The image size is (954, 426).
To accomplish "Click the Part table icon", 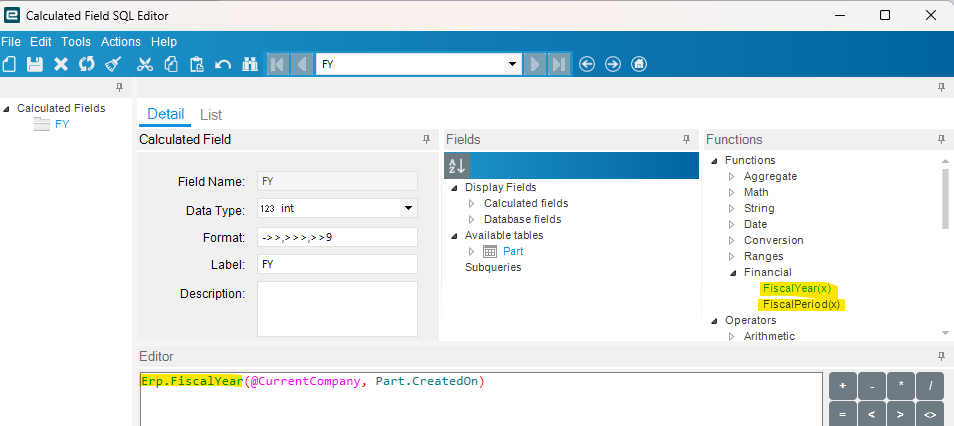I will click(x=490, y=251).
